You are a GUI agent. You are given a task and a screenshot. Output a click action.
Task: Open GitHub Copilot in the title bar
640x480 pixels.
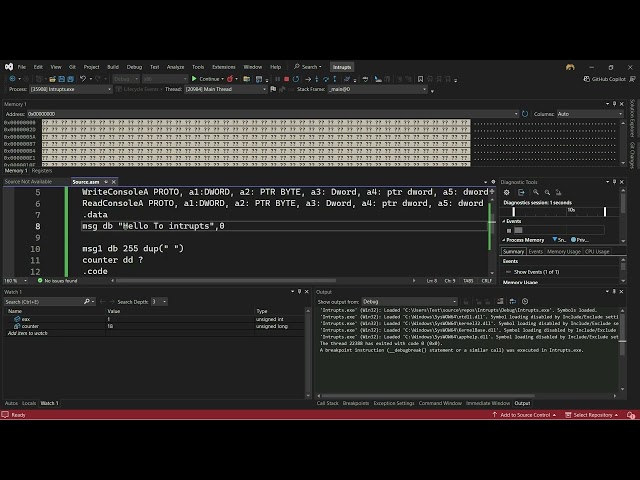pos(604,79)
